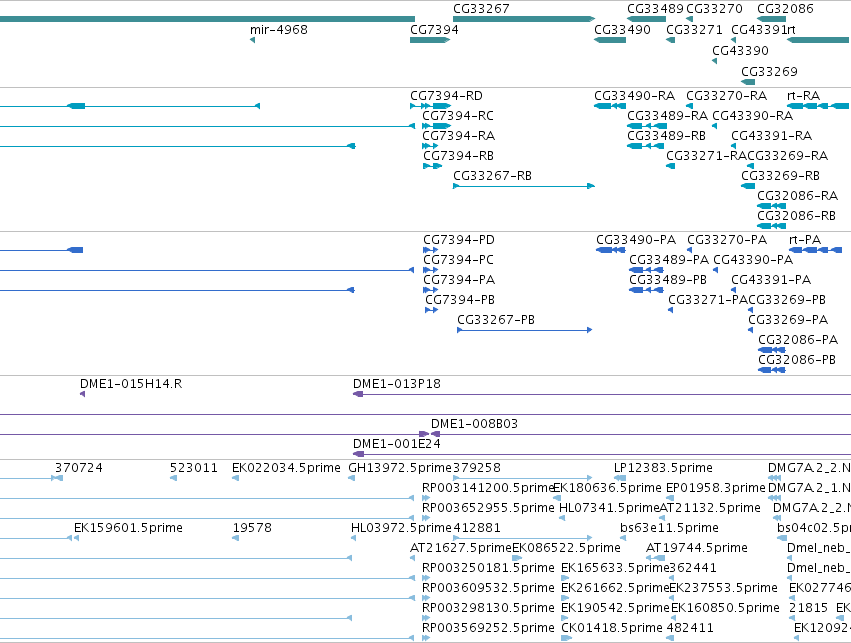Select transcript CG7394-RC
The image size is (851, 643).
click(458, 116)
